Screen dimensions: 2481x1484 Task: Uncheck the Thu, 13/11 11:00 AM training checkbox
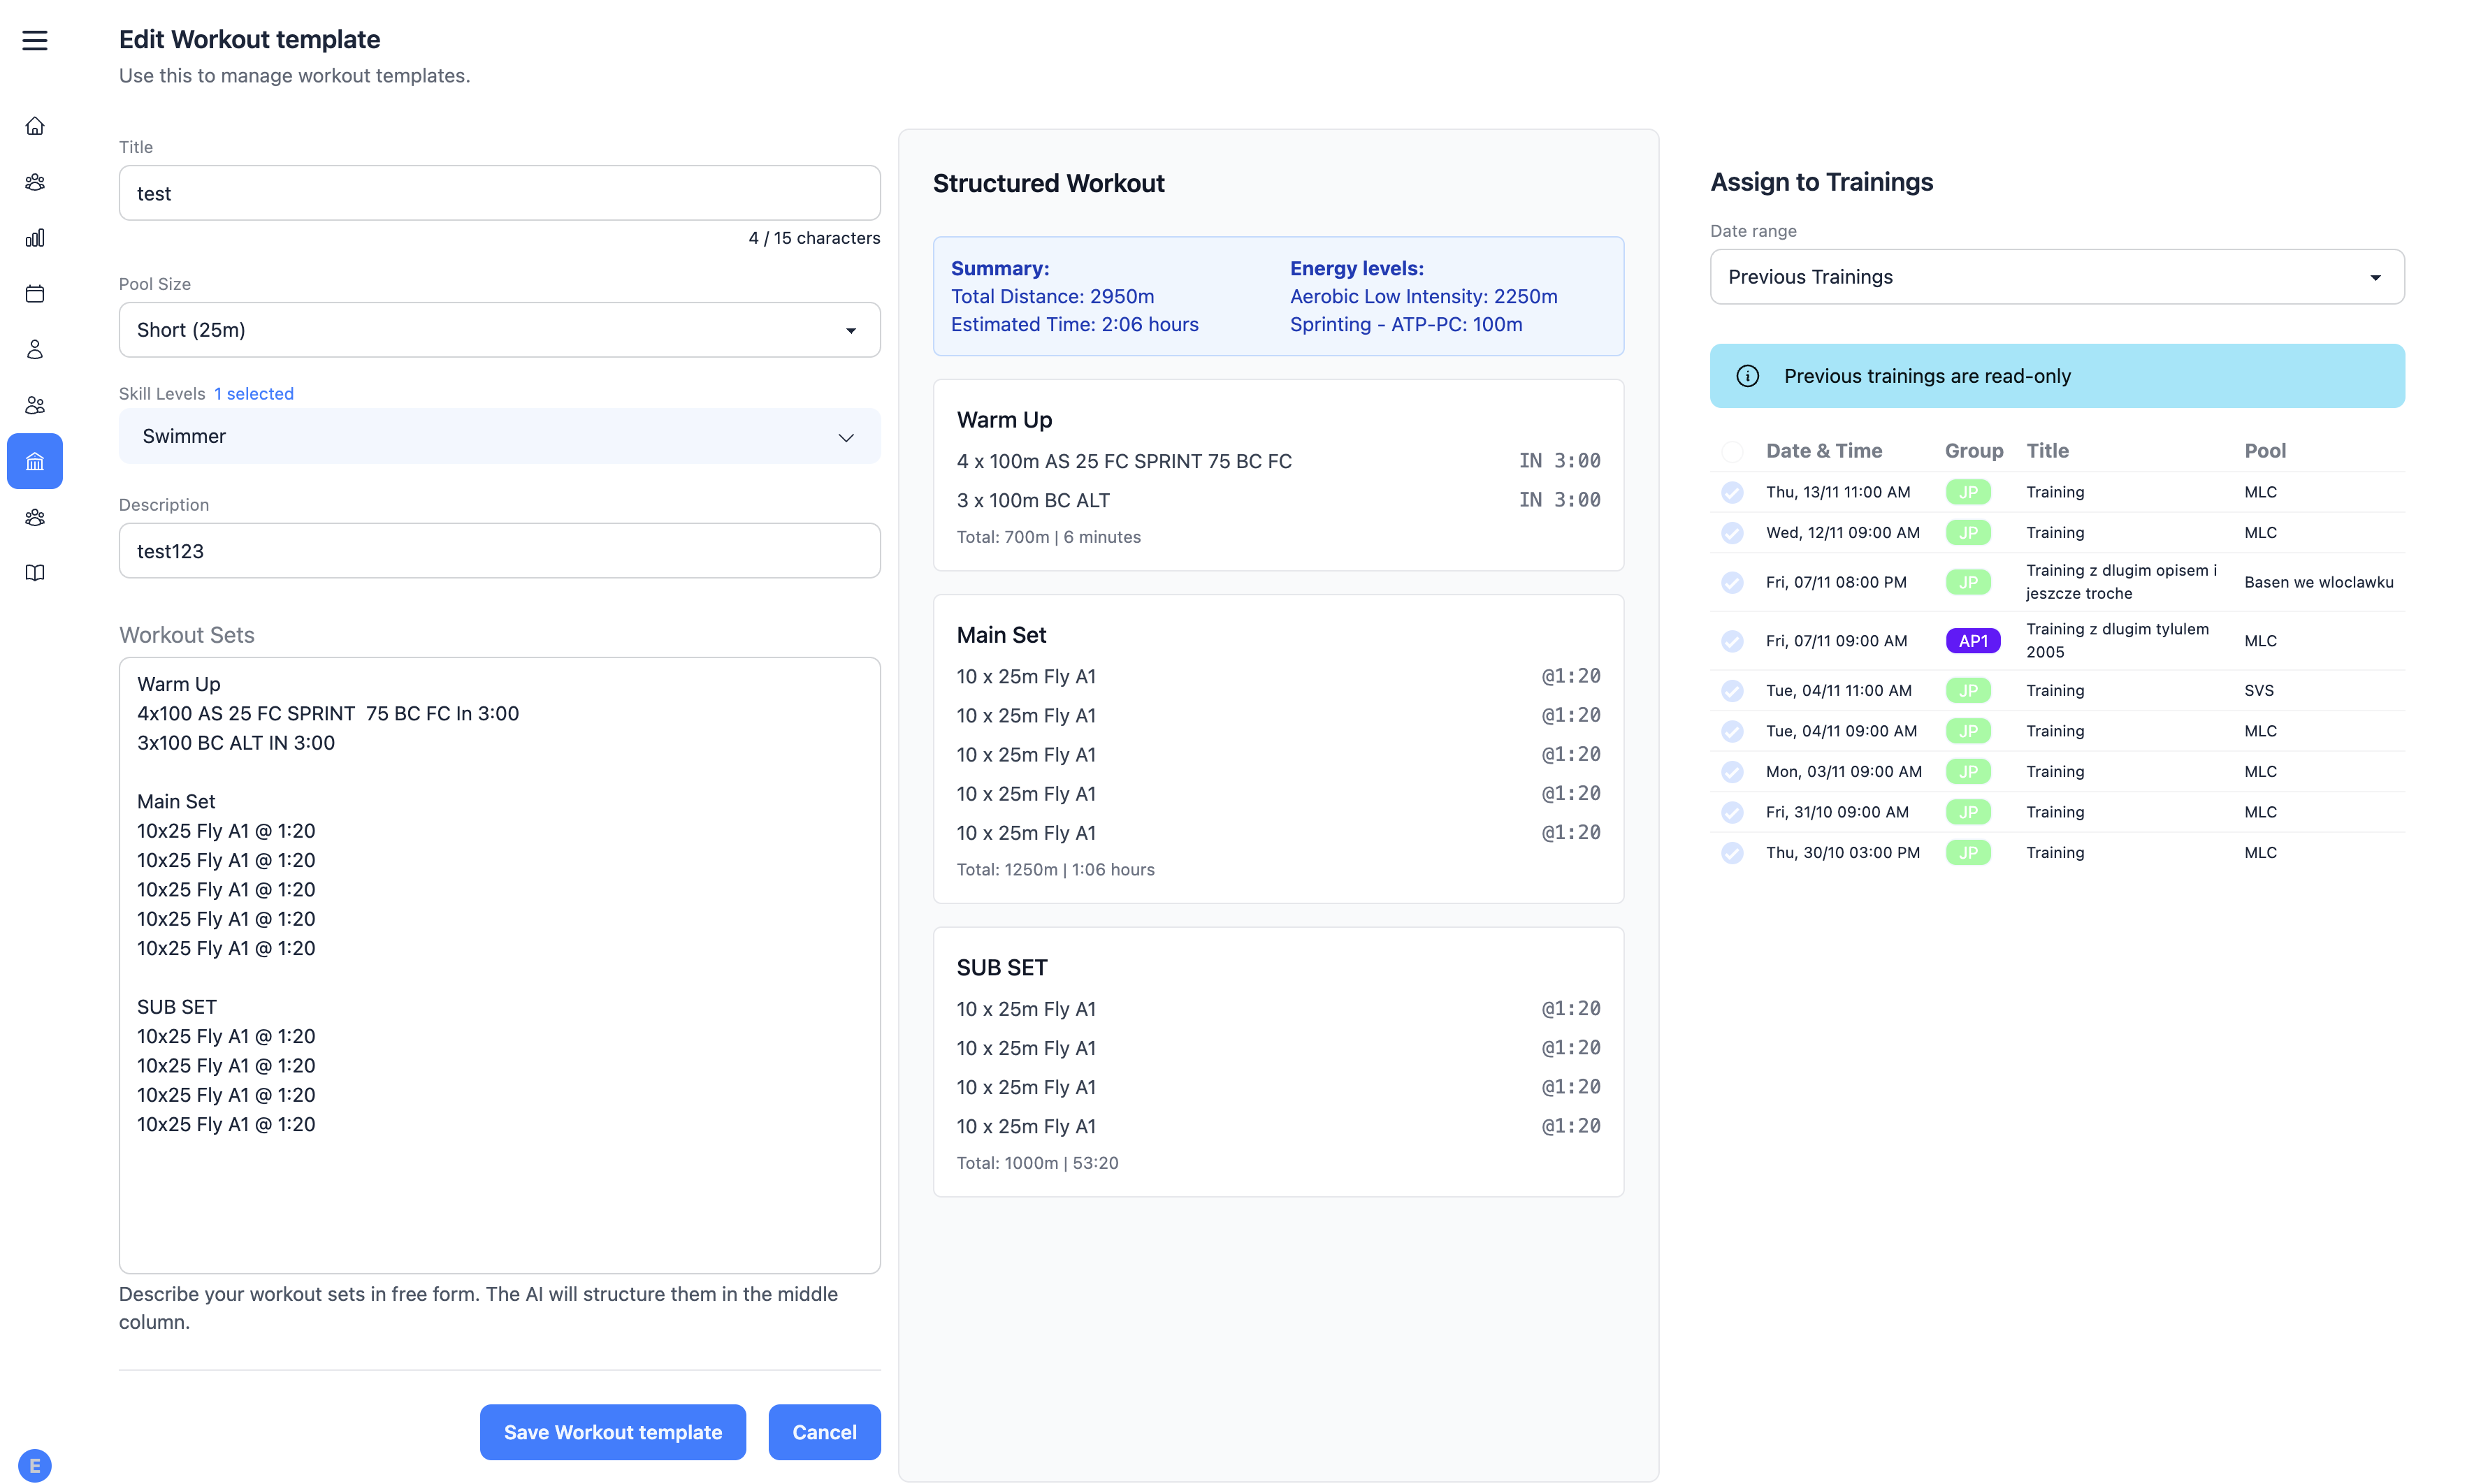pos(1733,492)
